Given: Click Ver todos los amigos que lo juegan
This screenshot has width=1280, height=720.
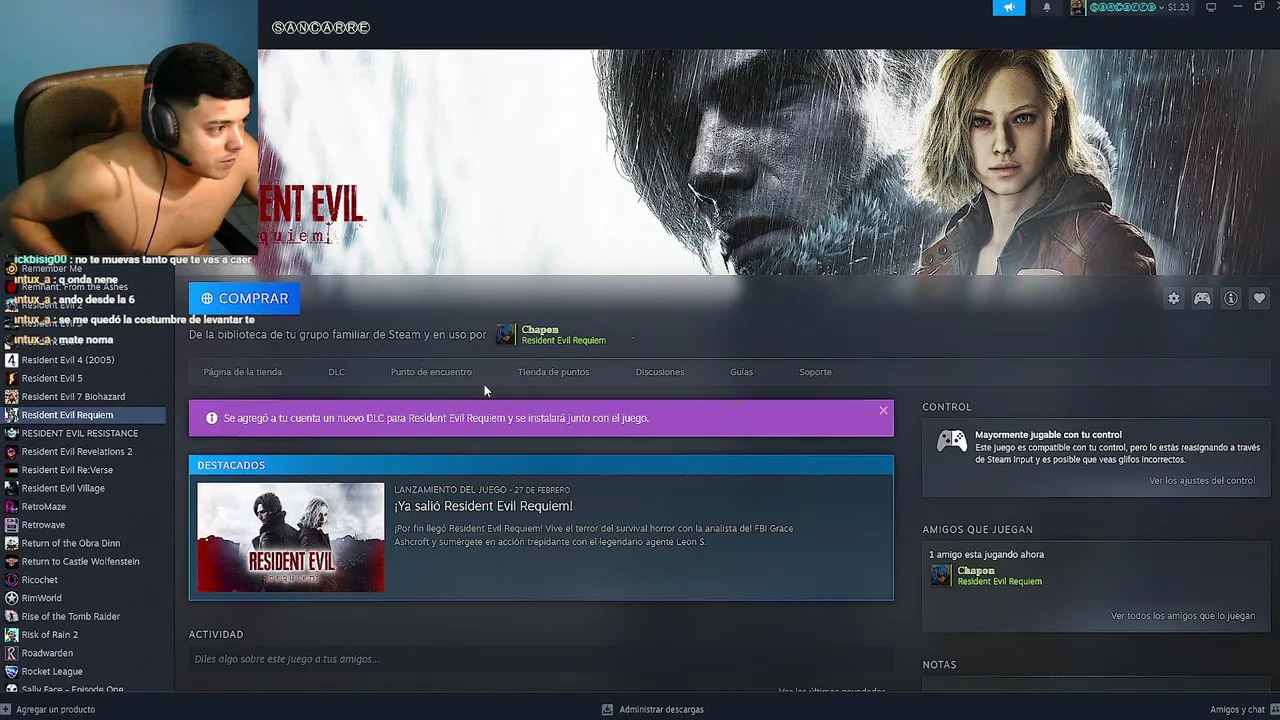Looking at the screenshot, I should click(1183, 616).
